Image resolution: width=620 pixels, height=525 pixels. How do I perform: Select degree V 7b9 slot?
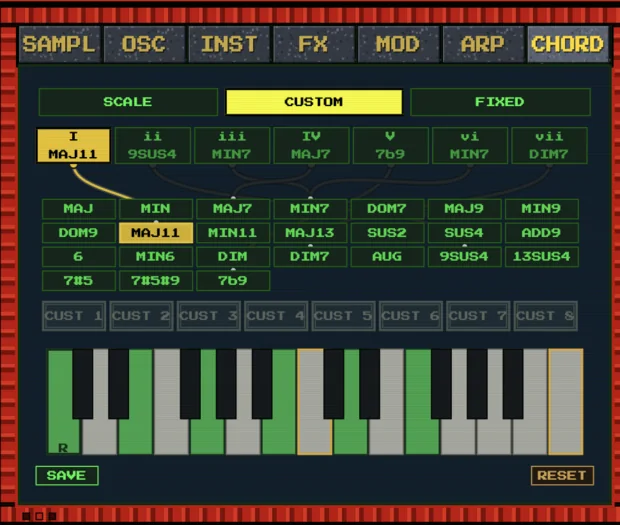click(x=391, y=145)
